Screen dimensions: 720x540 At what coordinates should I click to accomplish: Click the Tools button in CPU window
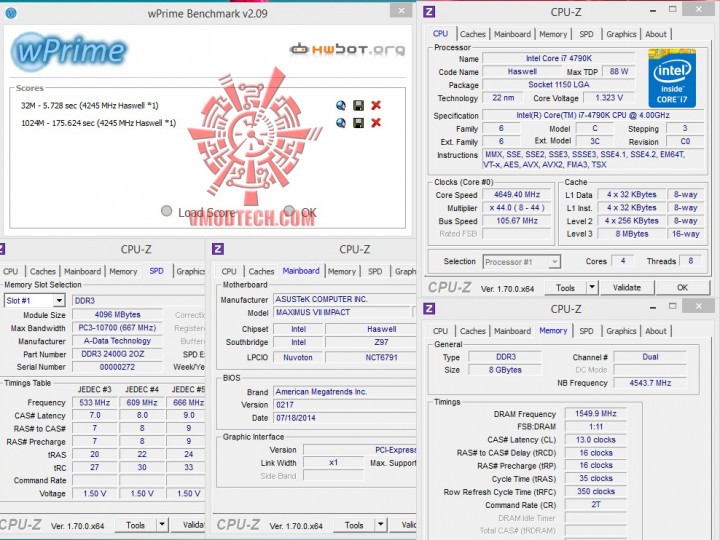point(565,288)
